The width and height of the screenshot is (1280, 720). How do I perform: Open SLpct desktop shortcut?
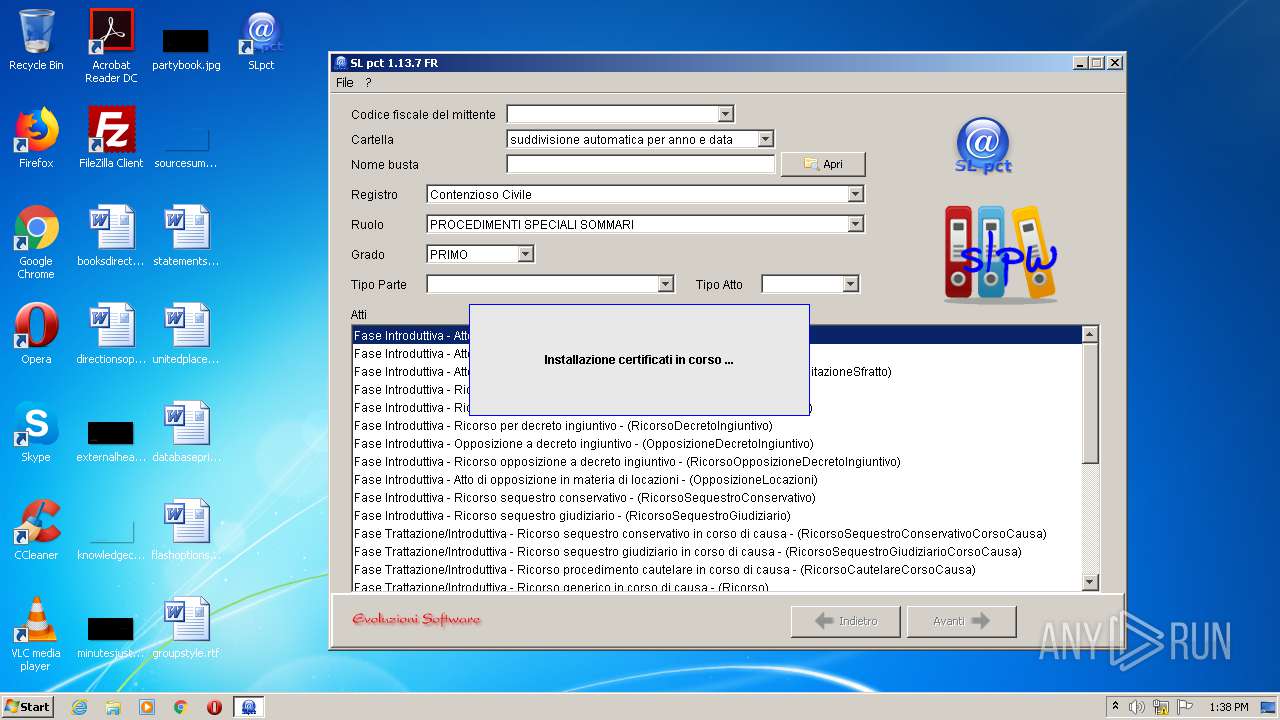click(261, 40)
